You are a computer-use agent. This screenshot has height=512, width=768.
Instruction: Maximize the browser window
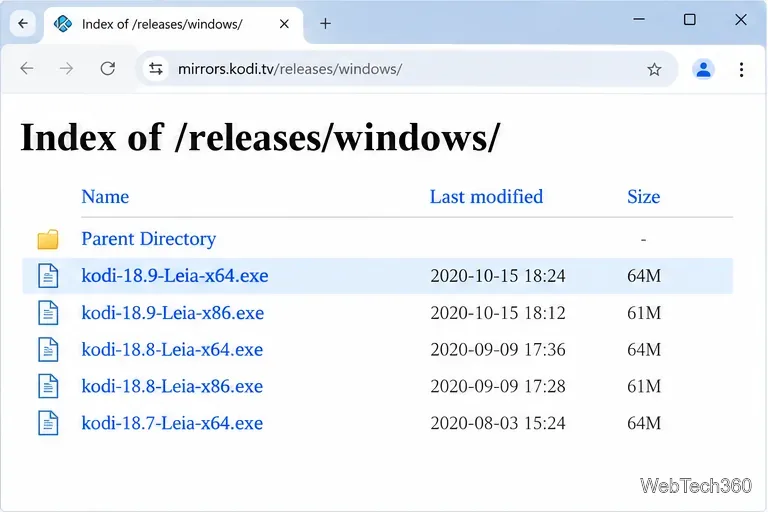point(690,20)
